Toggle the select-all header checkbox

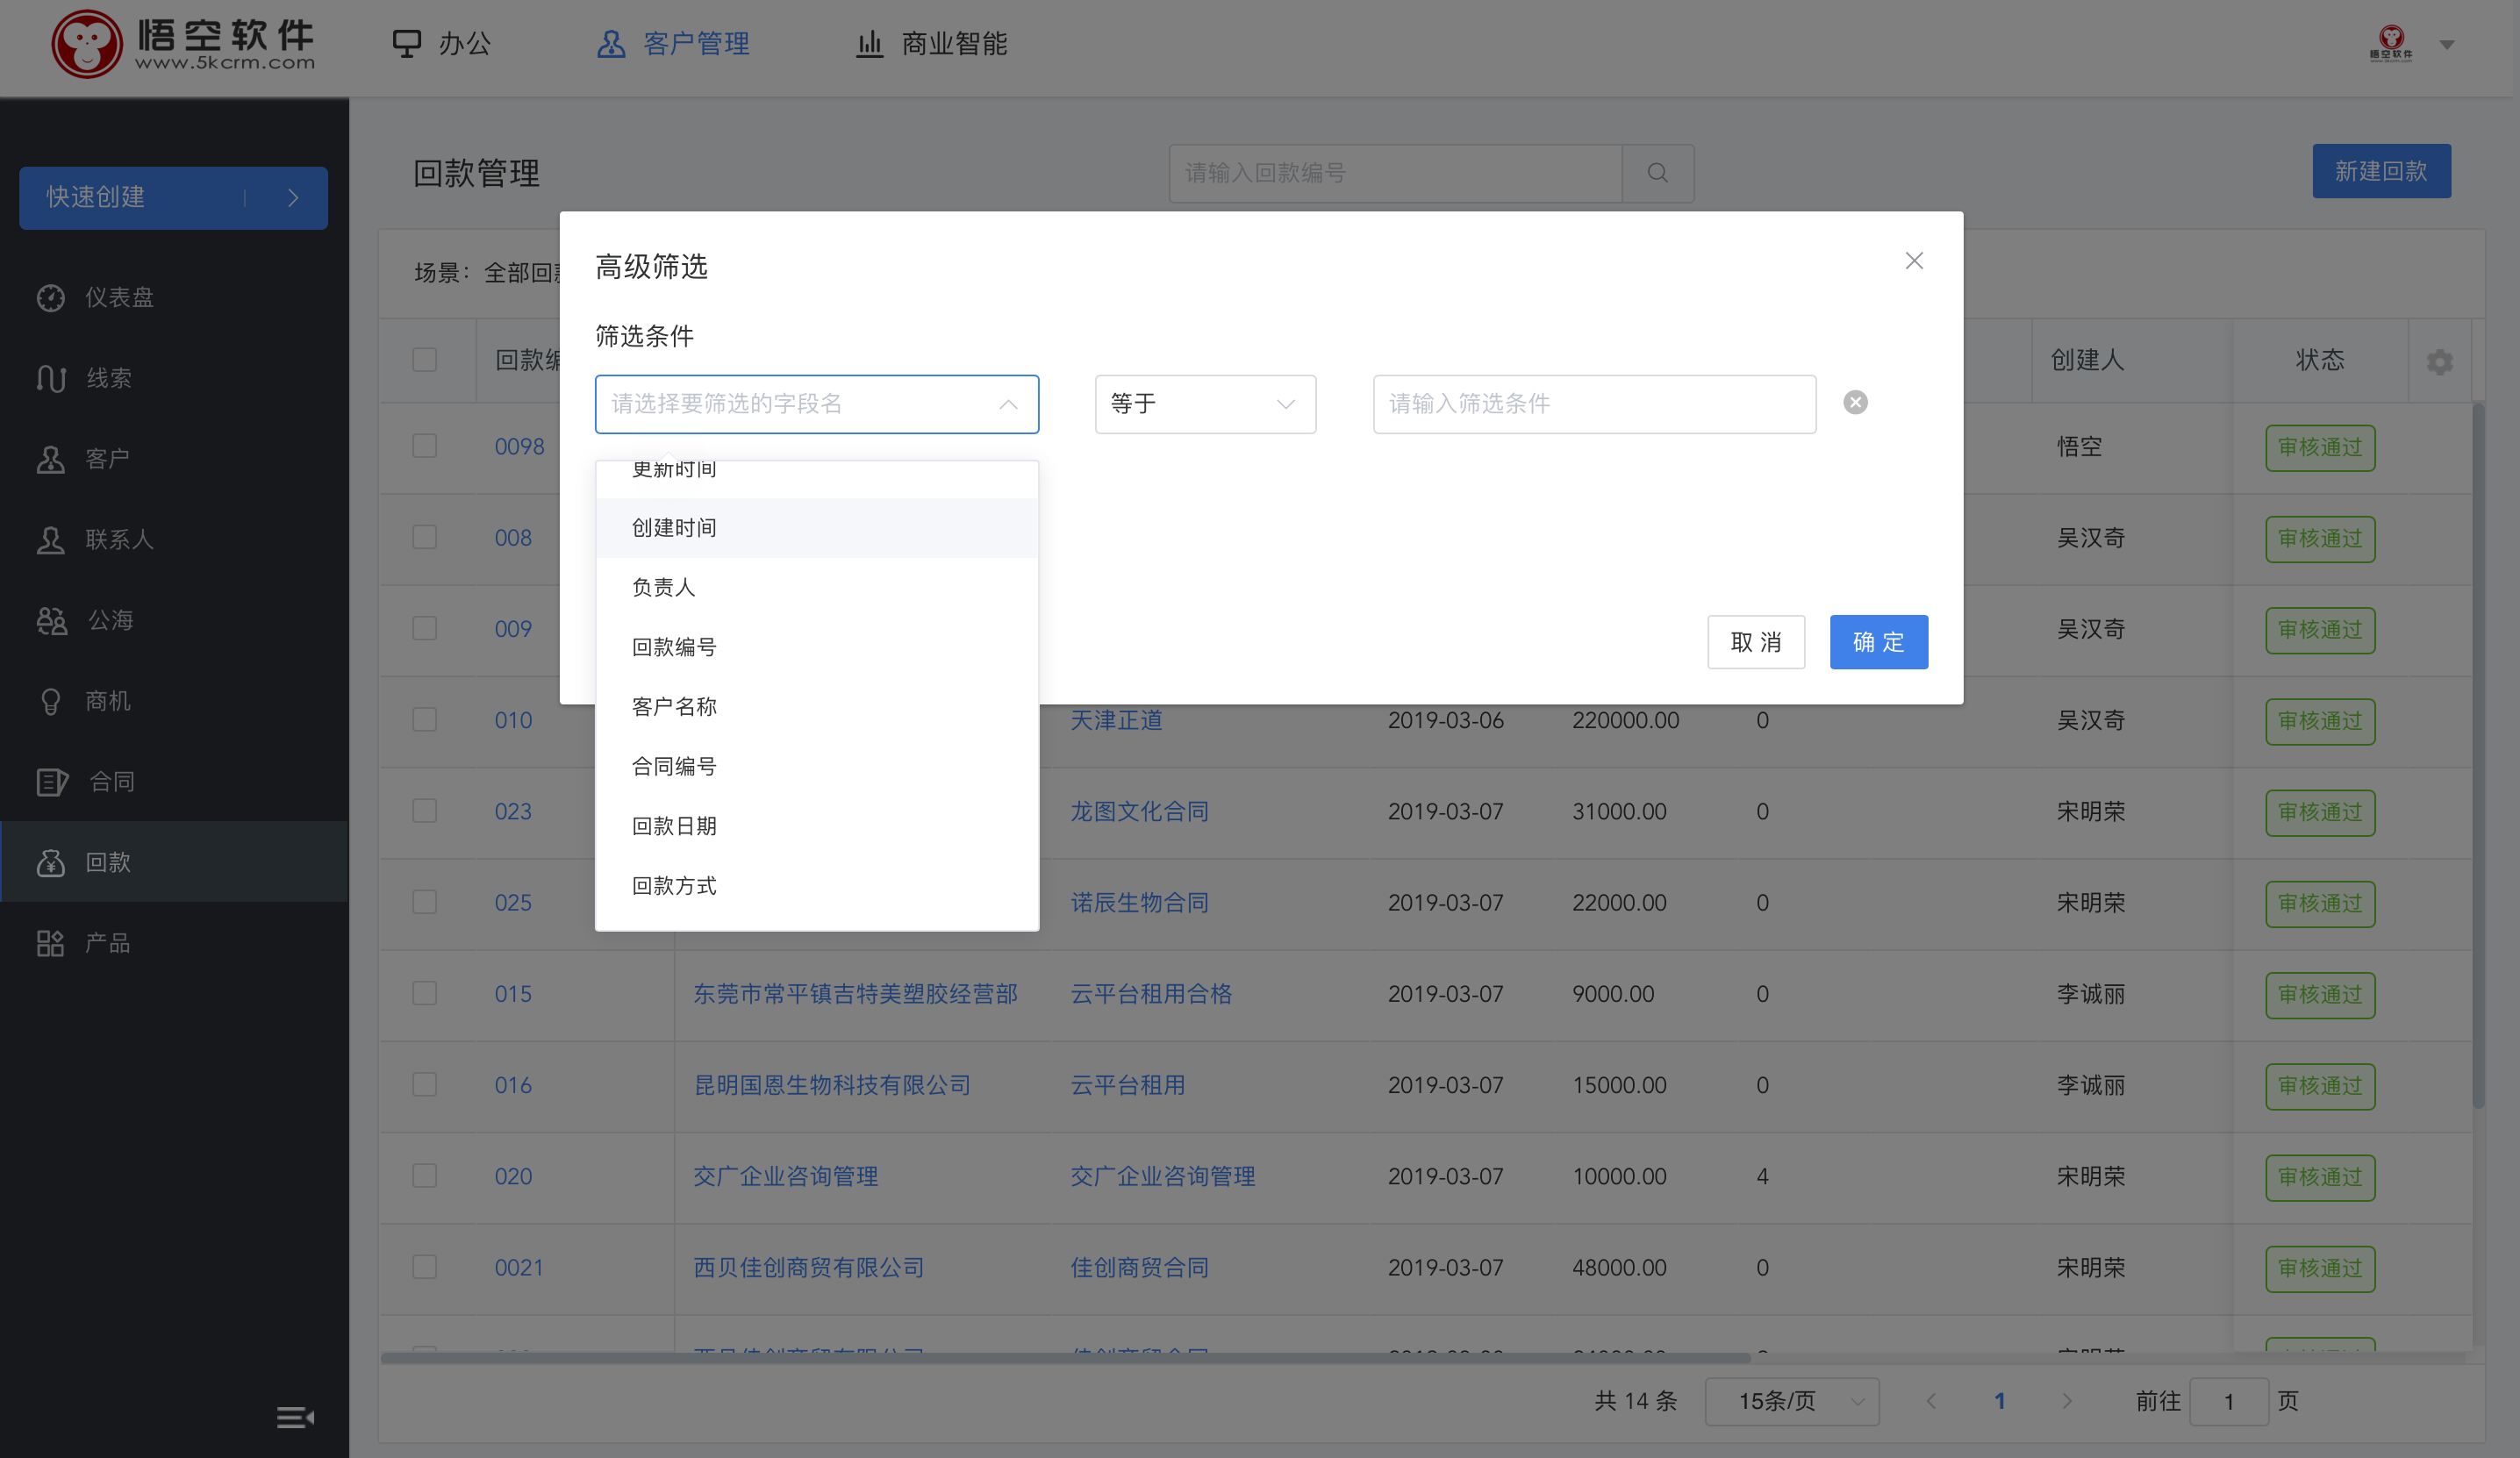pyautogui.click(x=426, y=360)
